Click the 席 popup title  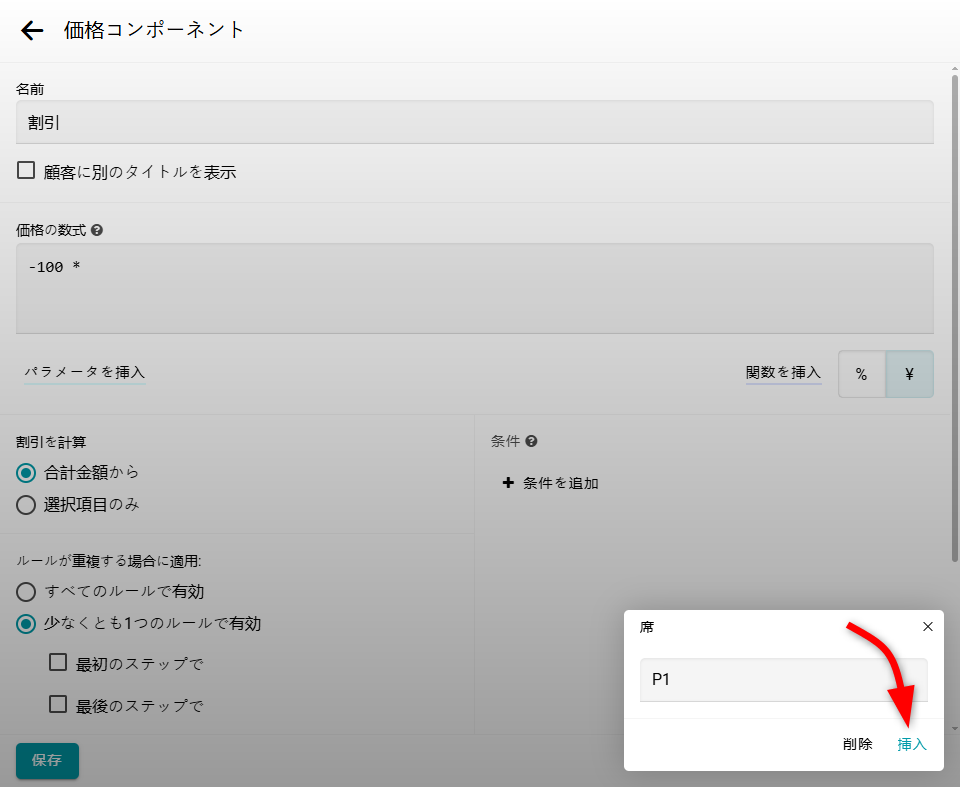pos(647,627)
